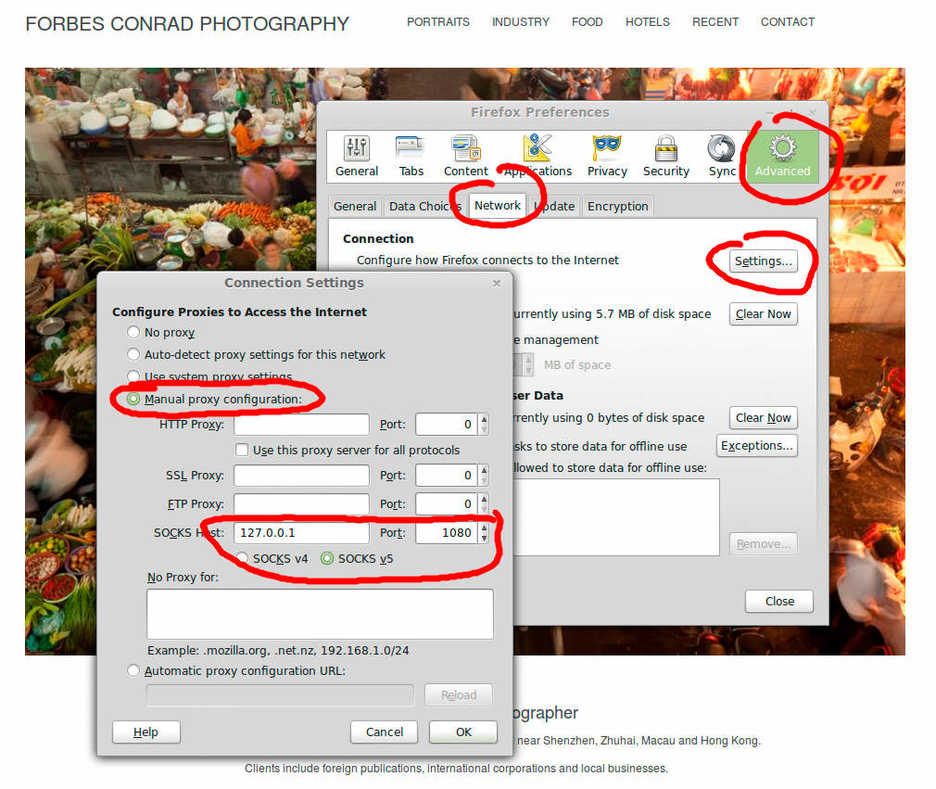The image size is (936, 789).
Task: Open the INDUSTRY page link
Action: click(x=521, y=22)
